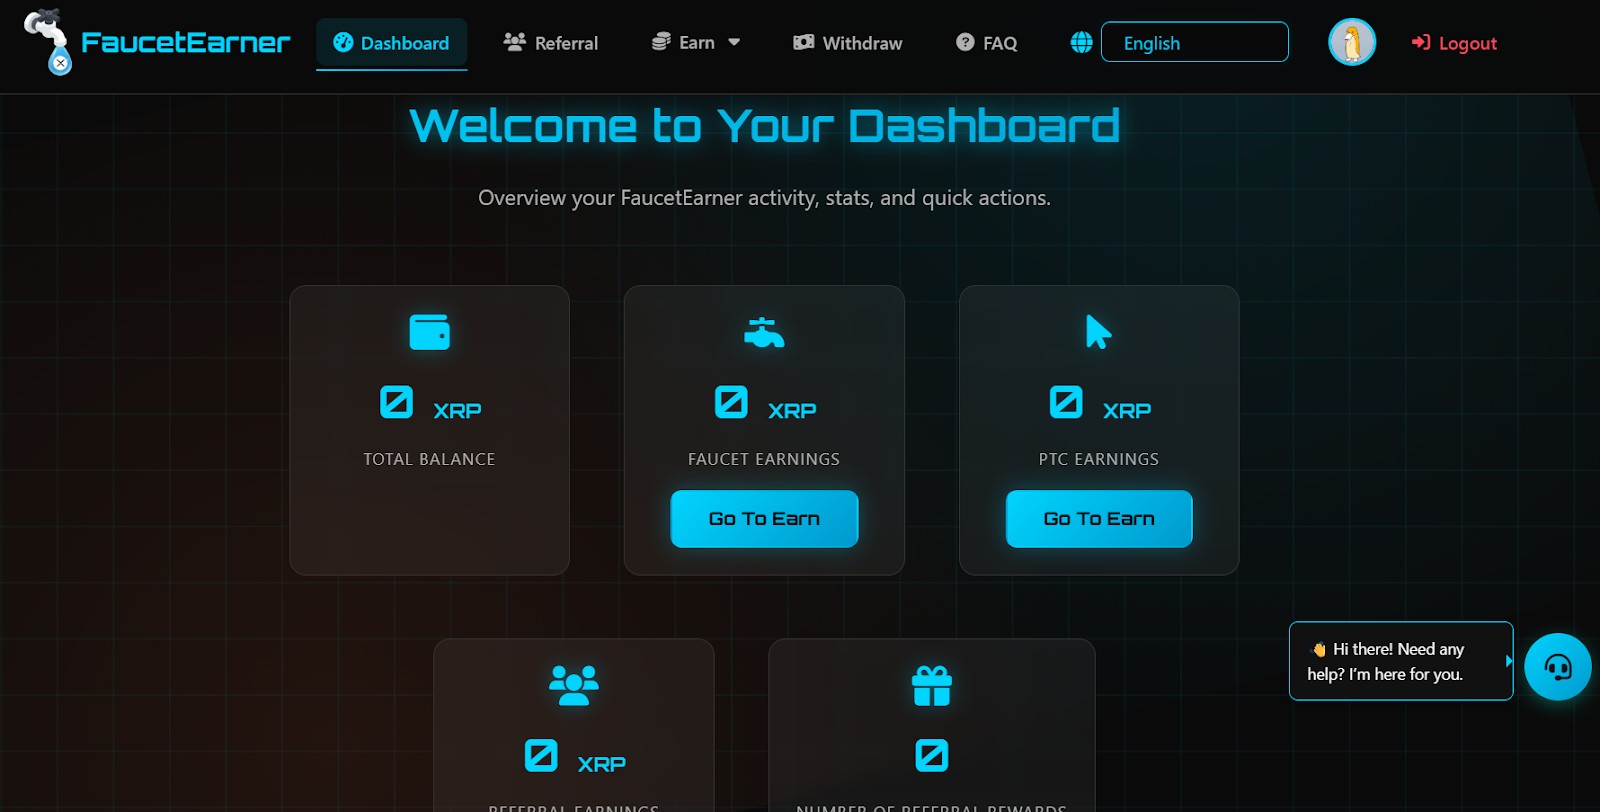
Task: Click the Faucet Earnings zero value
Action: [731, 402]
